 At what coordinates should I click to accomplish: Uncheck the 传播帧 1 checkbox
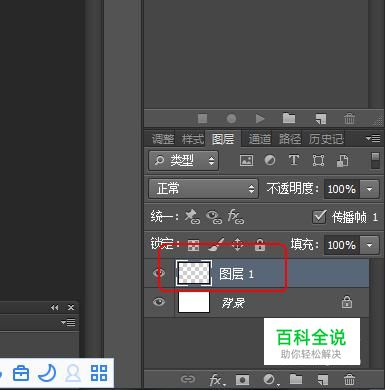319,217
